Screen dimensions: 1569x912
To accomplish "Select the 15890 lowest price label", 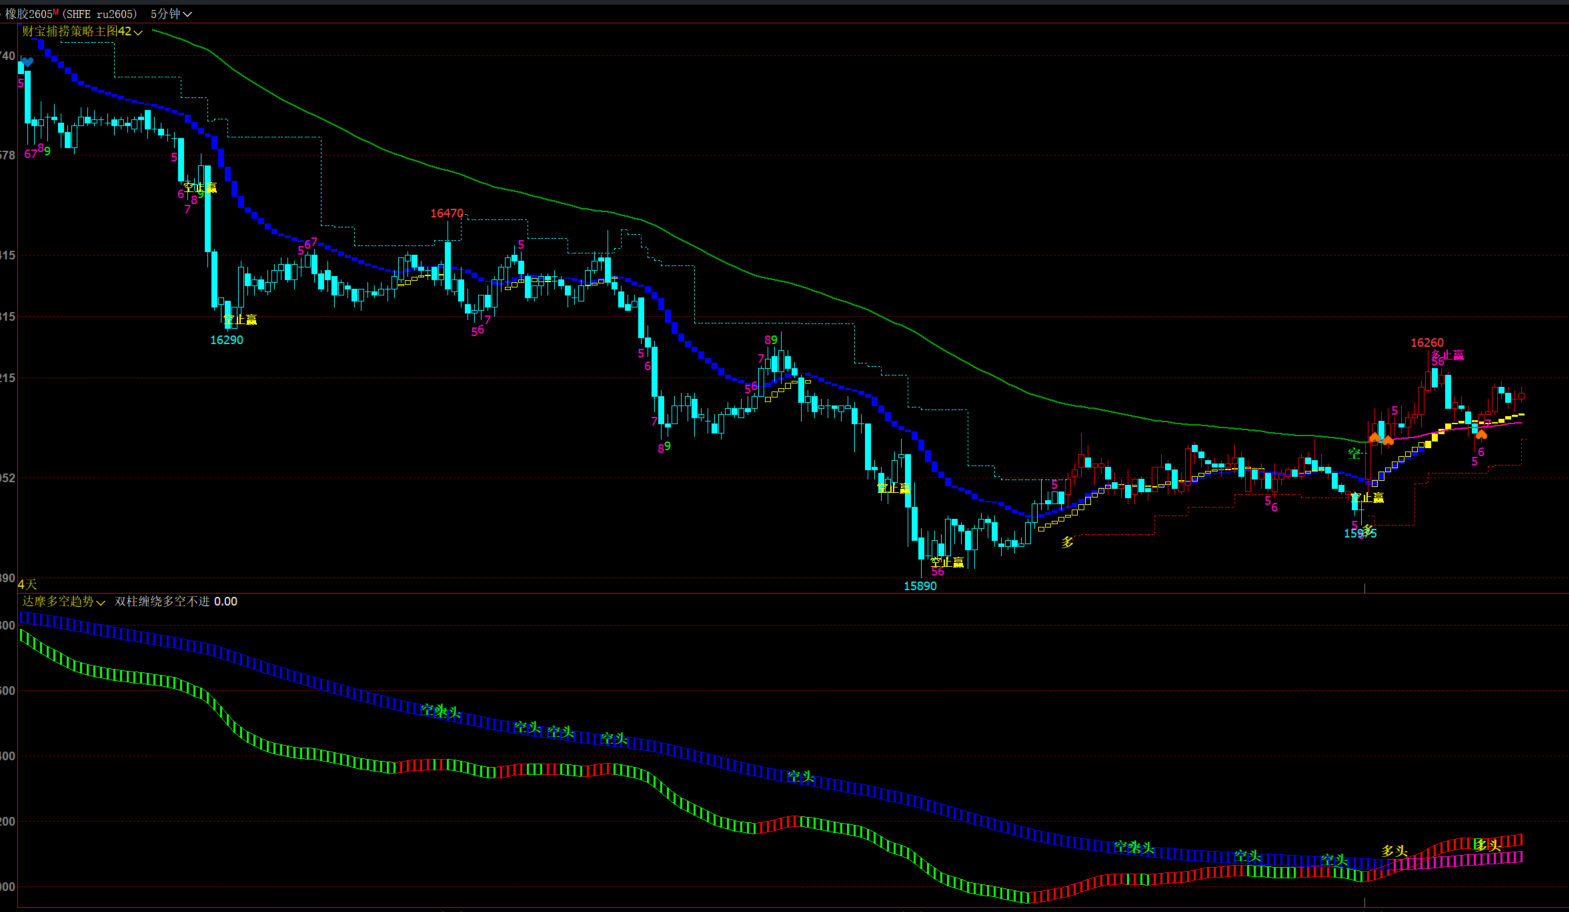I will click(920, 586).
